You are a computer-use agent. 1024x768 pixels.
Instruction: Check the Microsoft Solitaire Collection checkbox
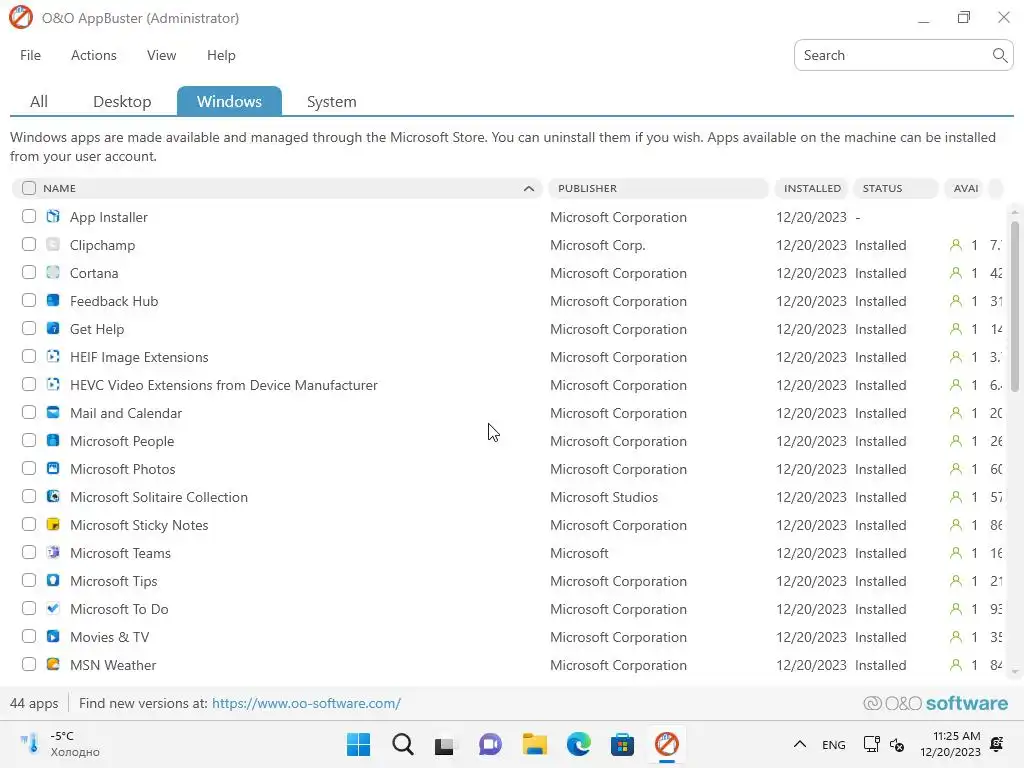pyautogui.click(x=29, y=496)
